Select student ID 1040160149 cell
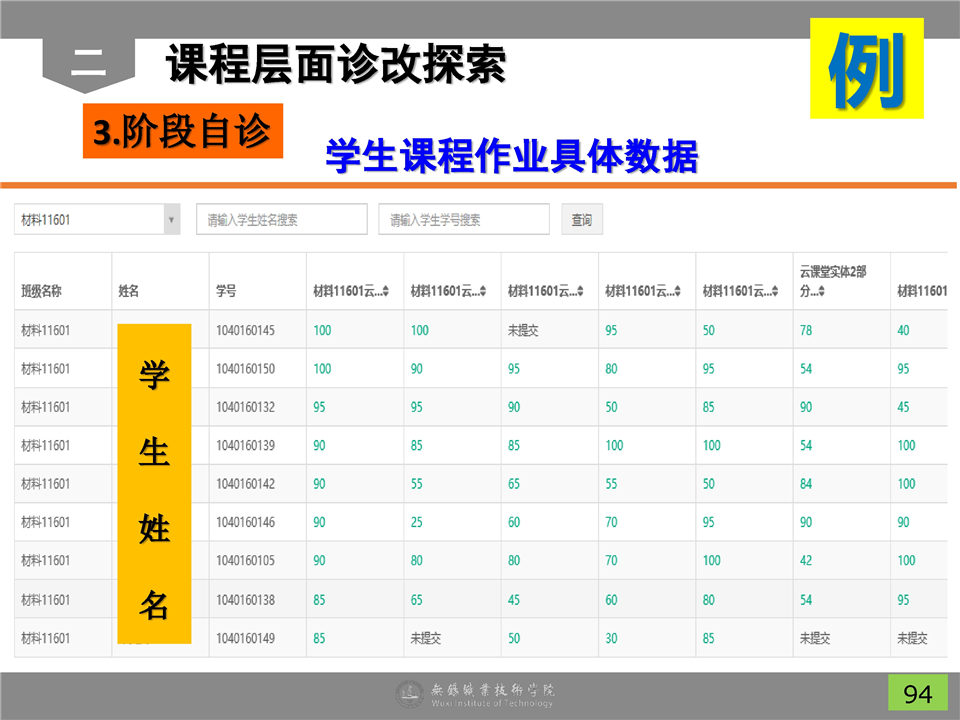This screenshot has height=720, width=960. 245,638
